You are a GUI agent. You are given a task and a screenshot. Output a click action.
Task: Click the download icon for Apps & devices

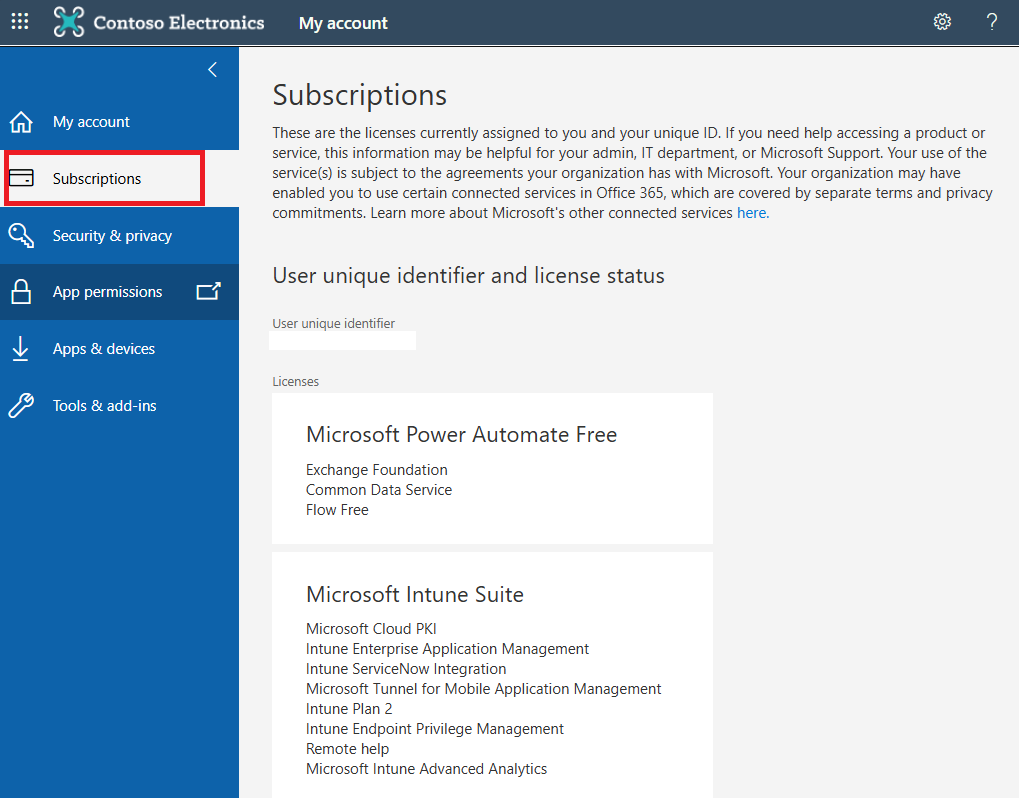[x=21, y=348]
